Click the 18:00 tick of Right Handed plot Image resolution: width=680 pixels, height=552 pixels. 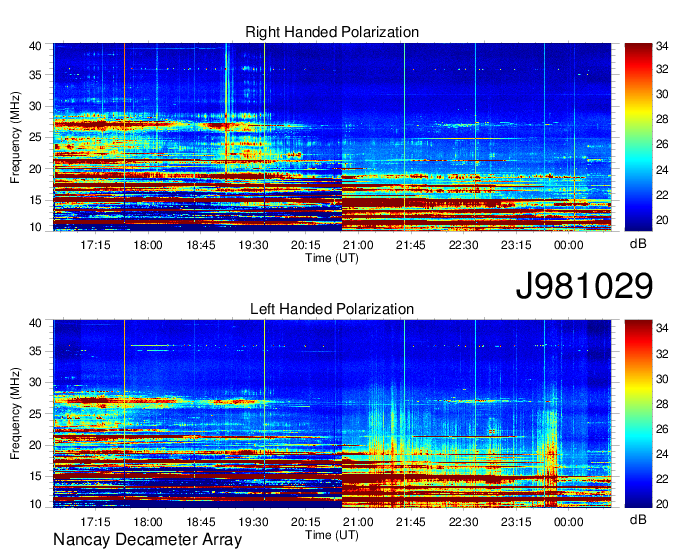click(x=148, y=245)
